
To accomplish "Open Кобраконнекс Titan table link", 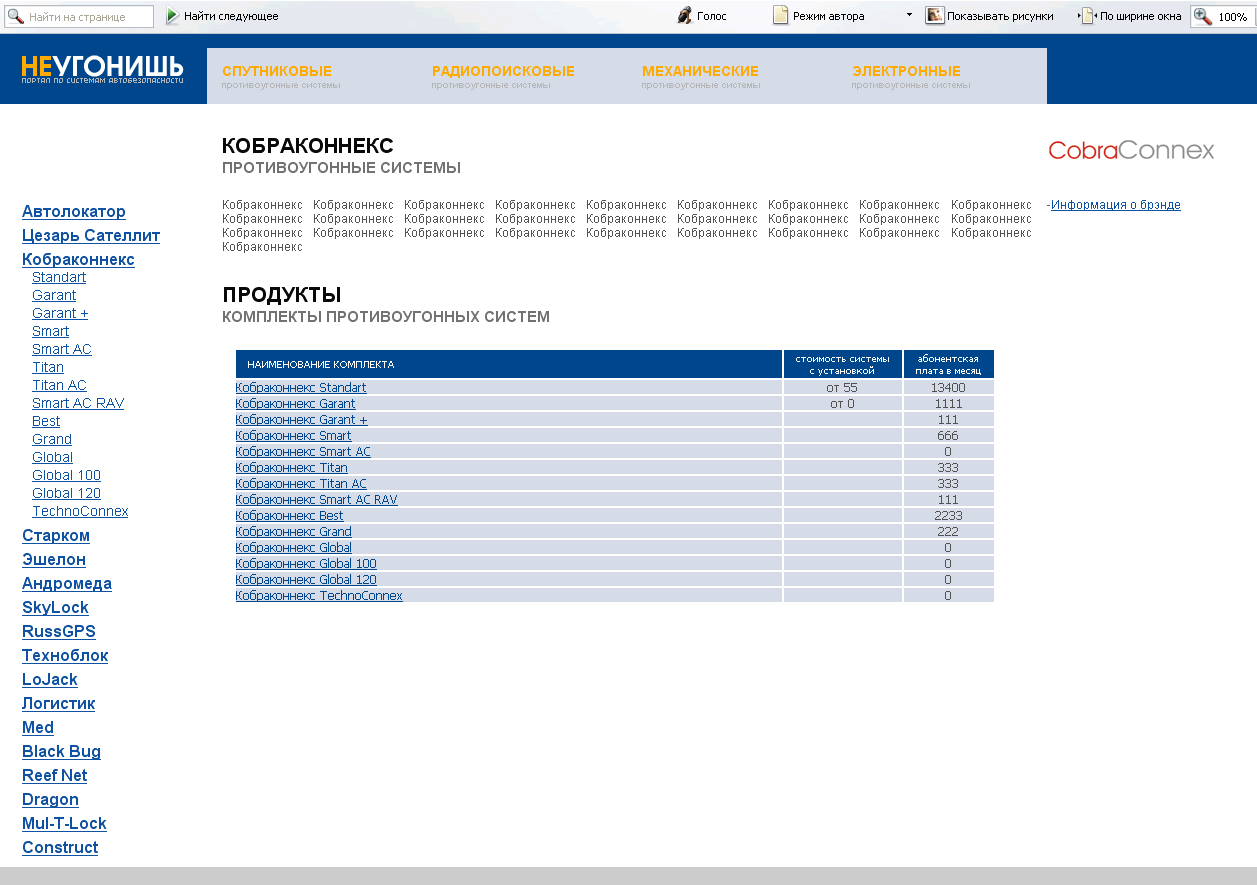I will pyautogui.click(x=292, y=468).
